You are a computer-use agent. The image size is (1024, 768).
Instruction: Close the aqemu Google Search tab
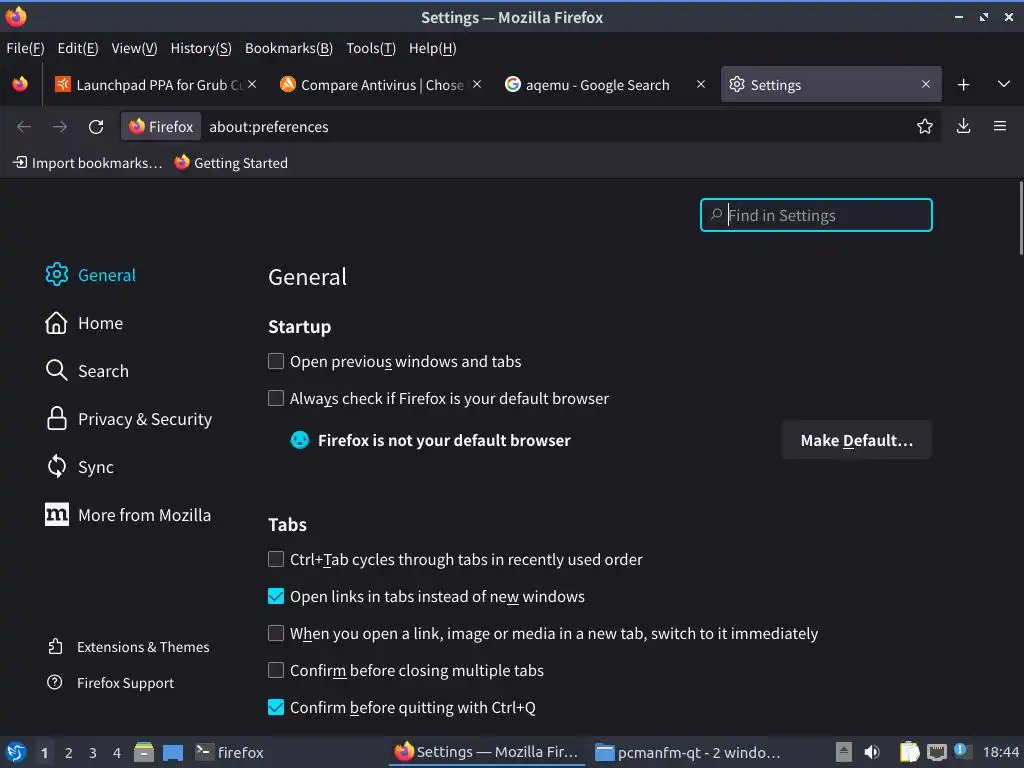701,84
